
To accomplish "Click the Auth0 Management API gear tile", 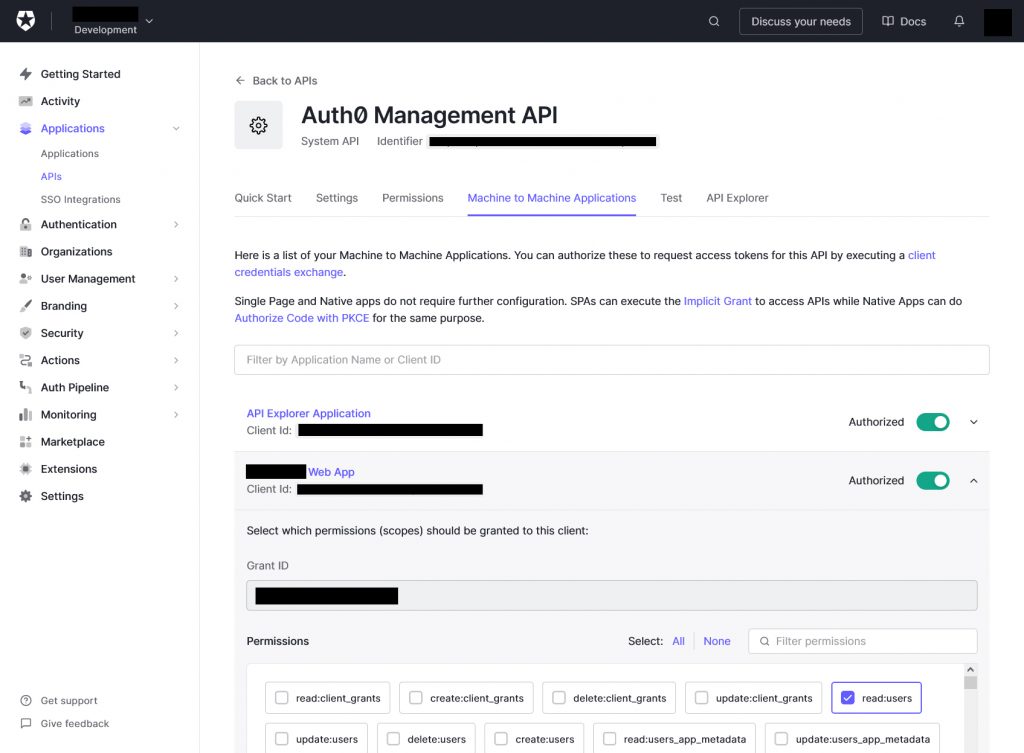I will pos(259,125).
